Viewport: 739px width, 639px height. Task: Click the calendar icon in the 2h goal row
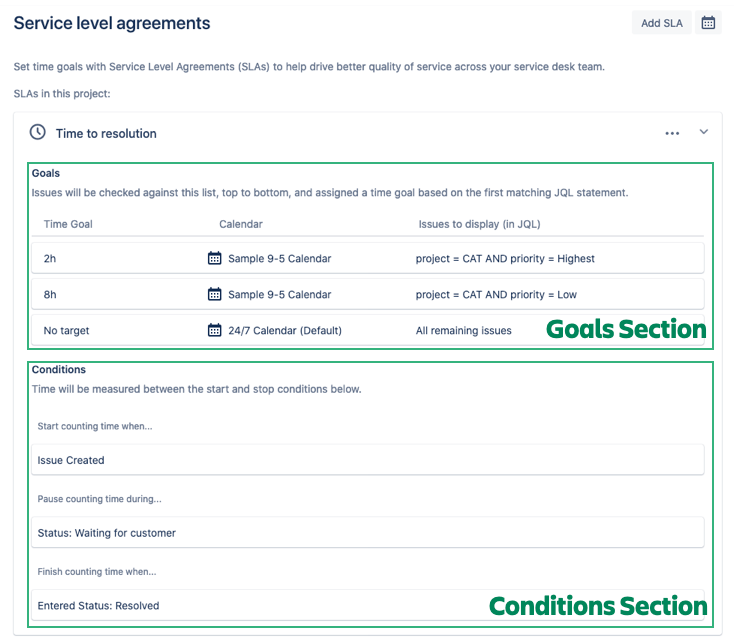pyautogui.click(x=214, y=258)
